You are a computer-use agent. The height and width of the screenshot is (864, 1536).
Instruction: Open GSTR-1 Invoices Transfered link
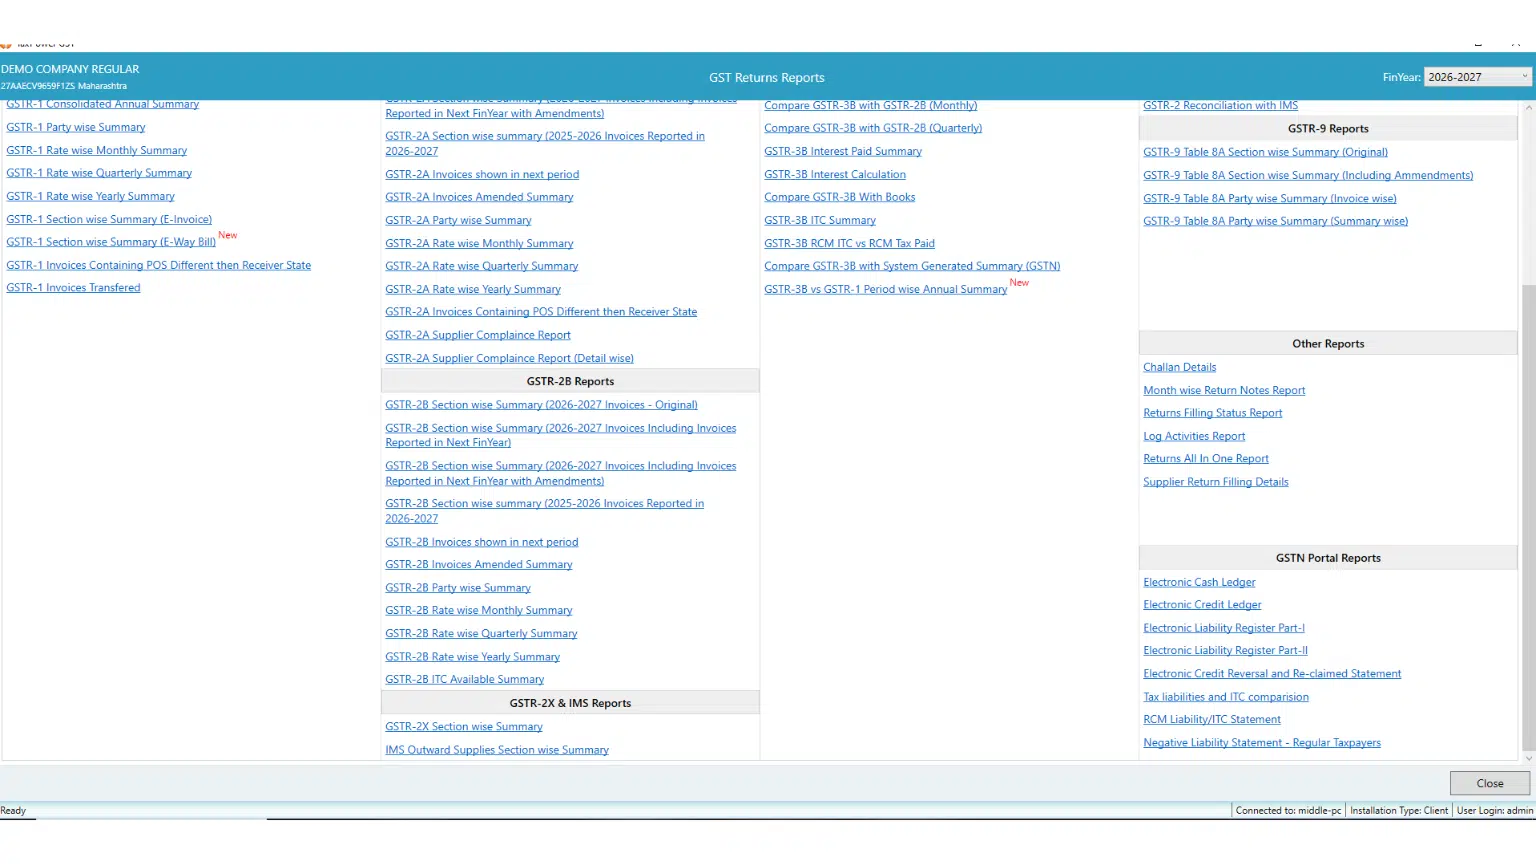click(73, 288)
